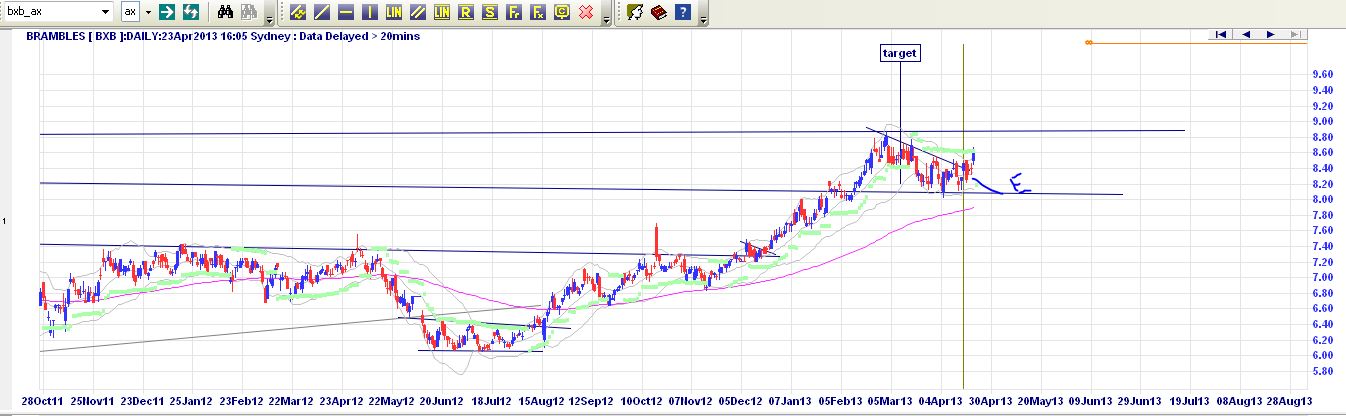Select the horizontal line drawing tool
This screenshot has height=416, width=1346.
(x=345, y=12)
